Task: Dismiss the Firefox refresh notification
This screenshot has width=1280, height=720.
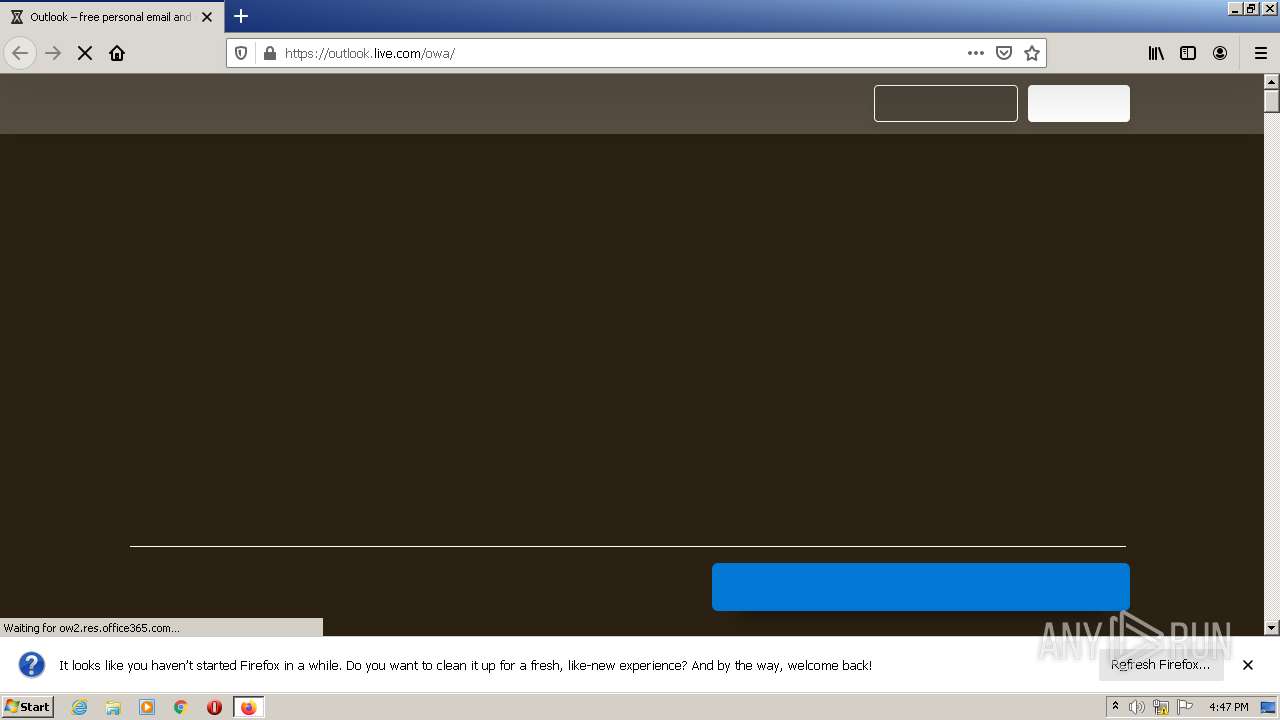Action: tap(1248, 665)
